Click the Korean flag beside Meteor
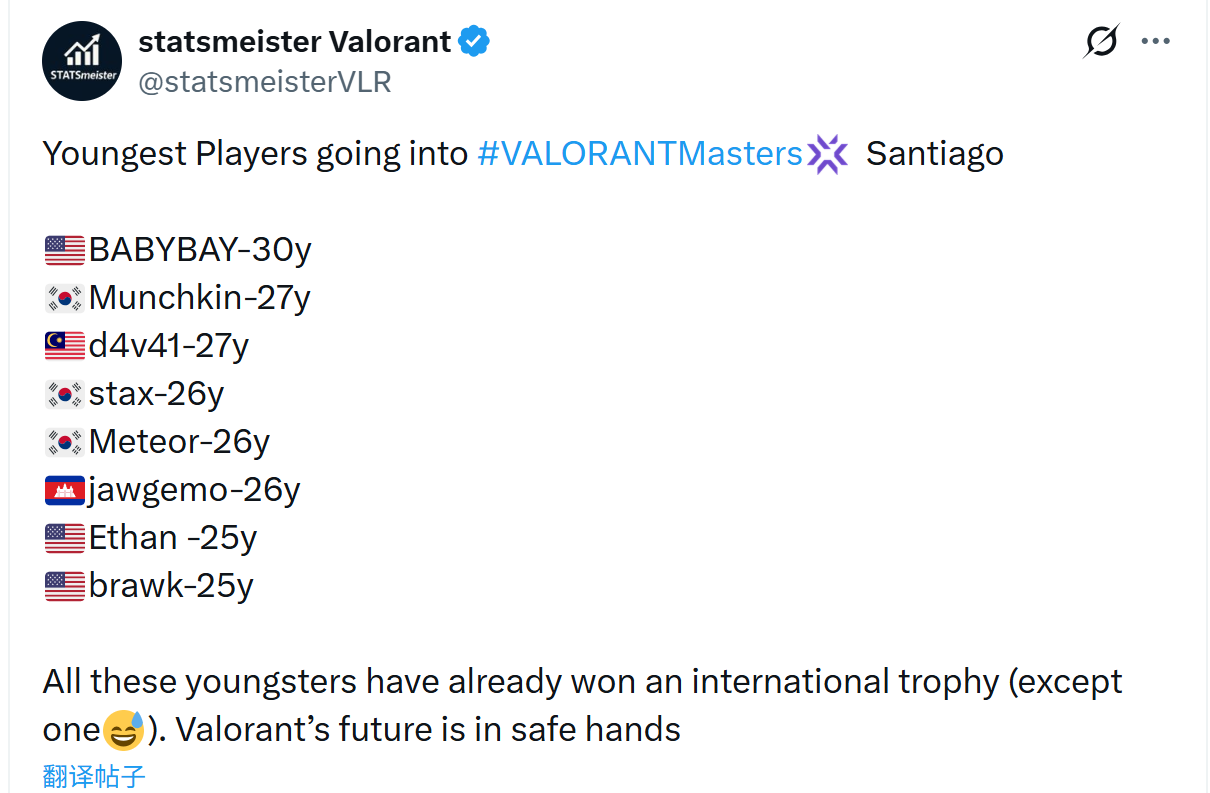The image size is (1210, 793). pos(65,442)
